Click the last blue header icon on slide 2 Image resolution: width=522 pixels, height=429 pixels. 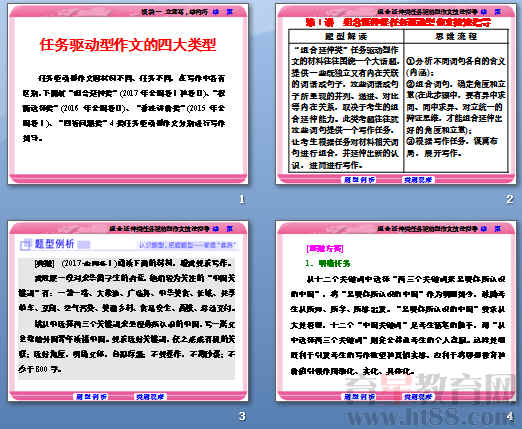[x=498, y=12]
